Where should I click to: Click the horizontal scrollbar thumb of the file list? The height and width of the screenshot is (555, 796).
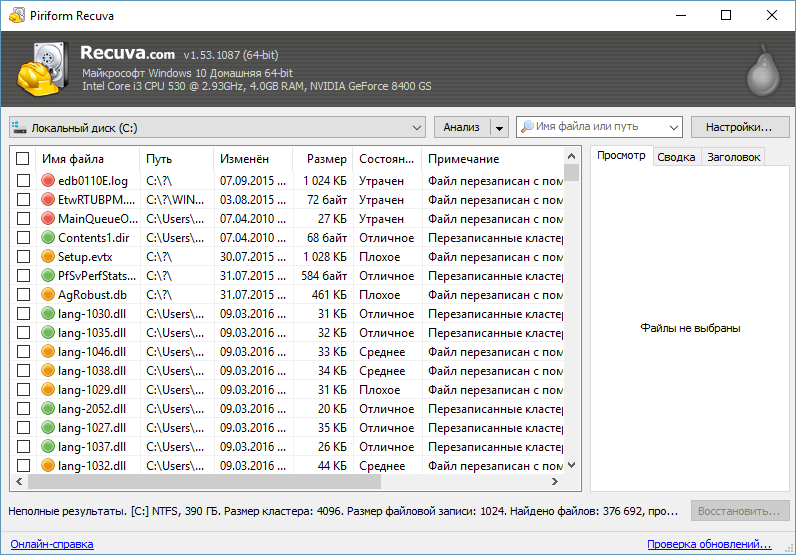[205, 481]
